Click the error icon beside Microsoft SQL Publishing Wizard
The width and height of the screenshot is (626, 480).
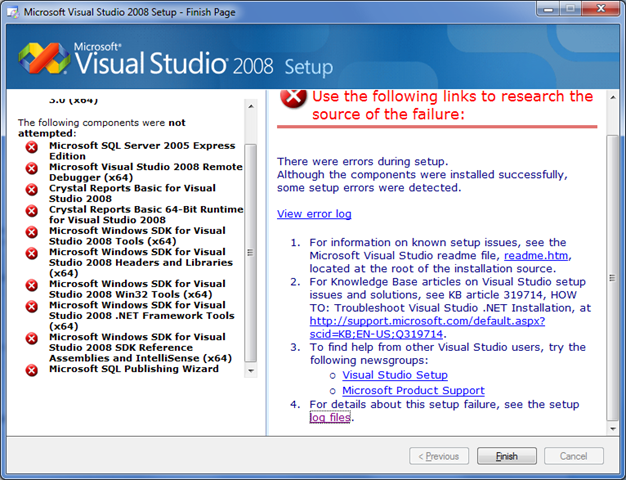(32, 370)
